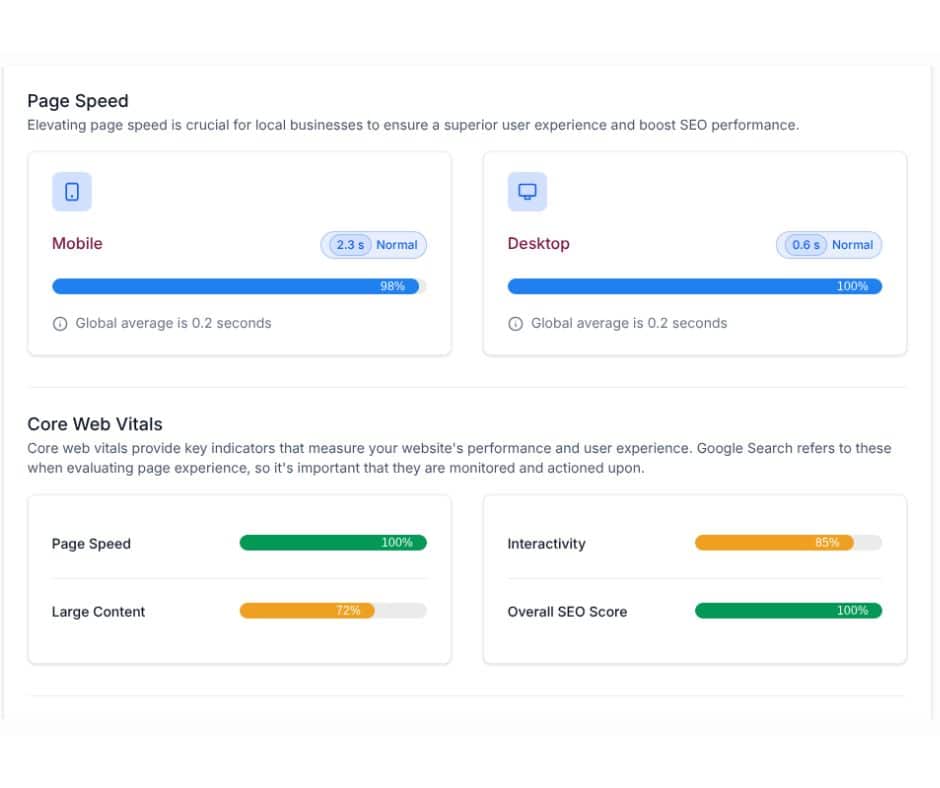Image resolution: width=940 pixels, height=788 pixels.
Task: Toggle the Mobile speed card
Action: click(237, 252)
